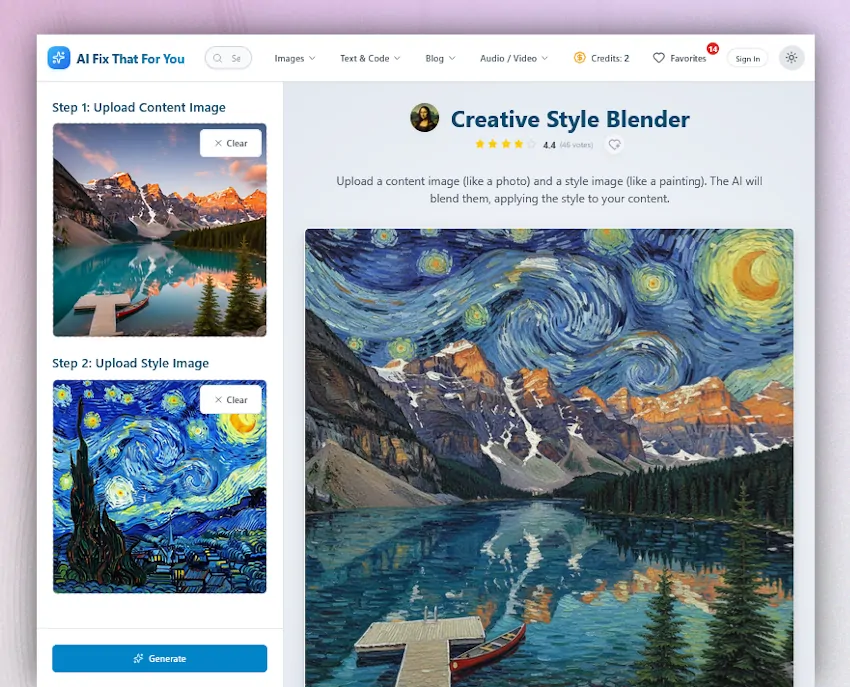Click the first rating star
The image size is (850, 687).
(480, 144)
